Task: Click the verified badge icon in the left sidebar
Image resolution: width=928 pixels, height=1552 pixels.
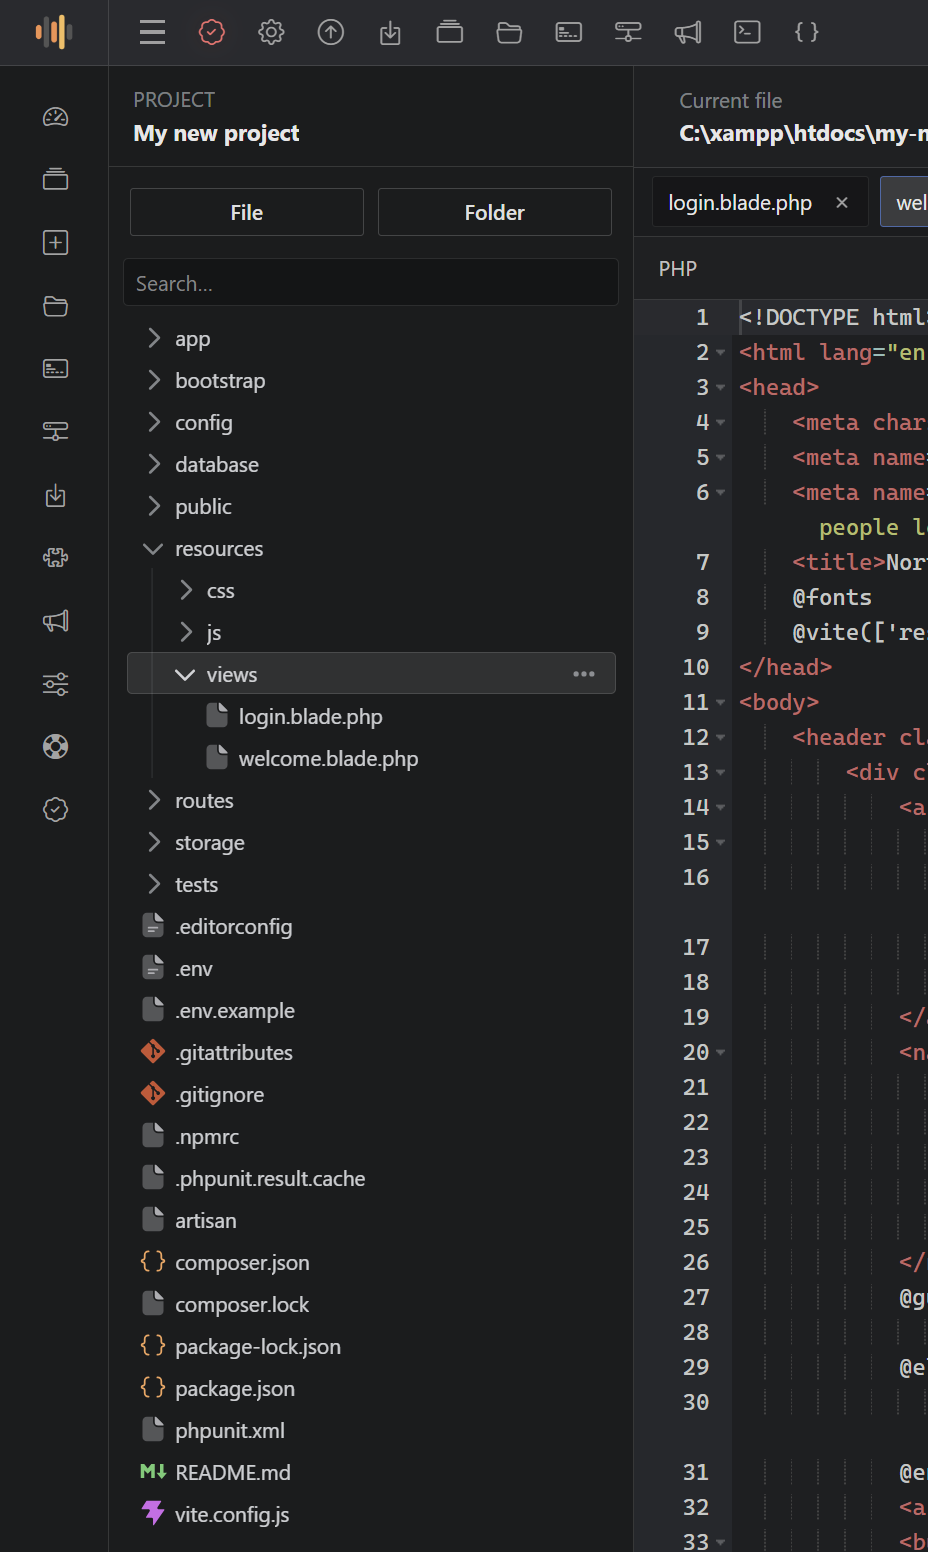Action: [56, 810]
